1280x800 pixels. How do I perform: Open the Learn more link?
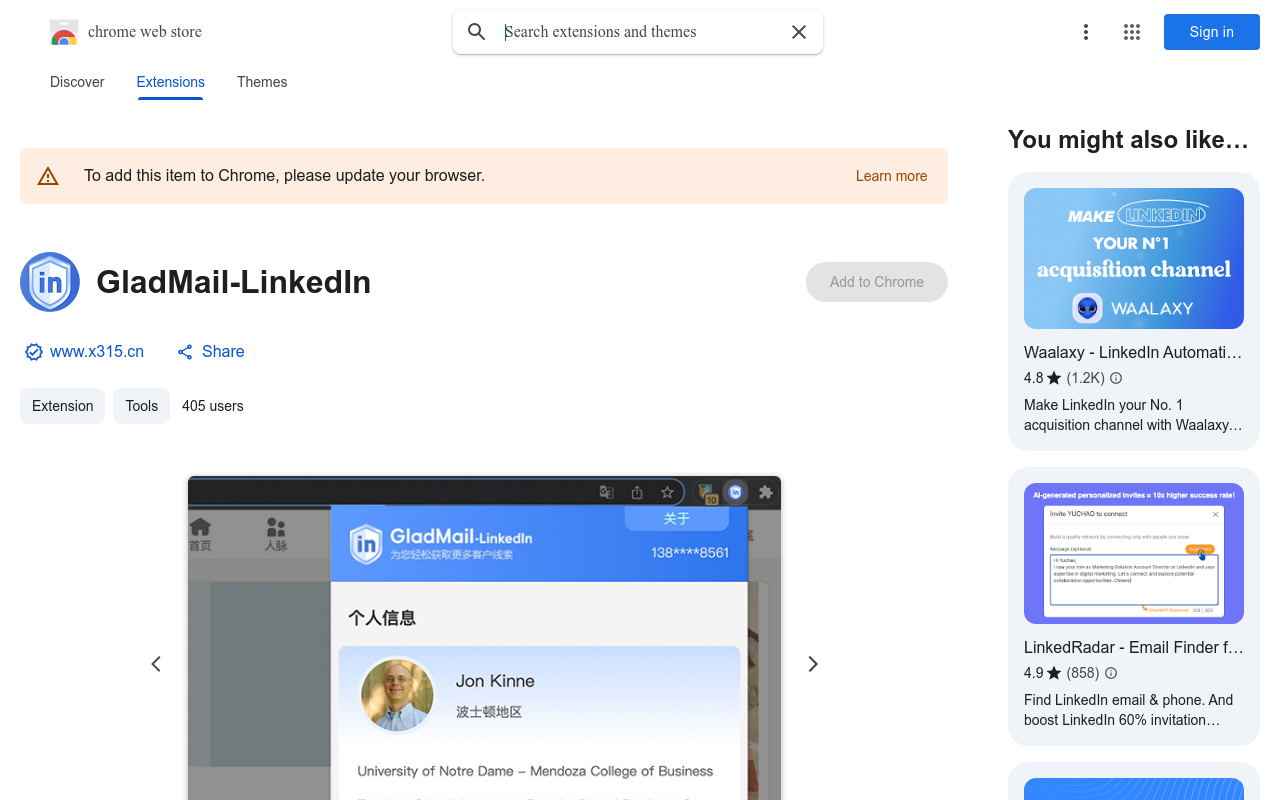point(891,176)
